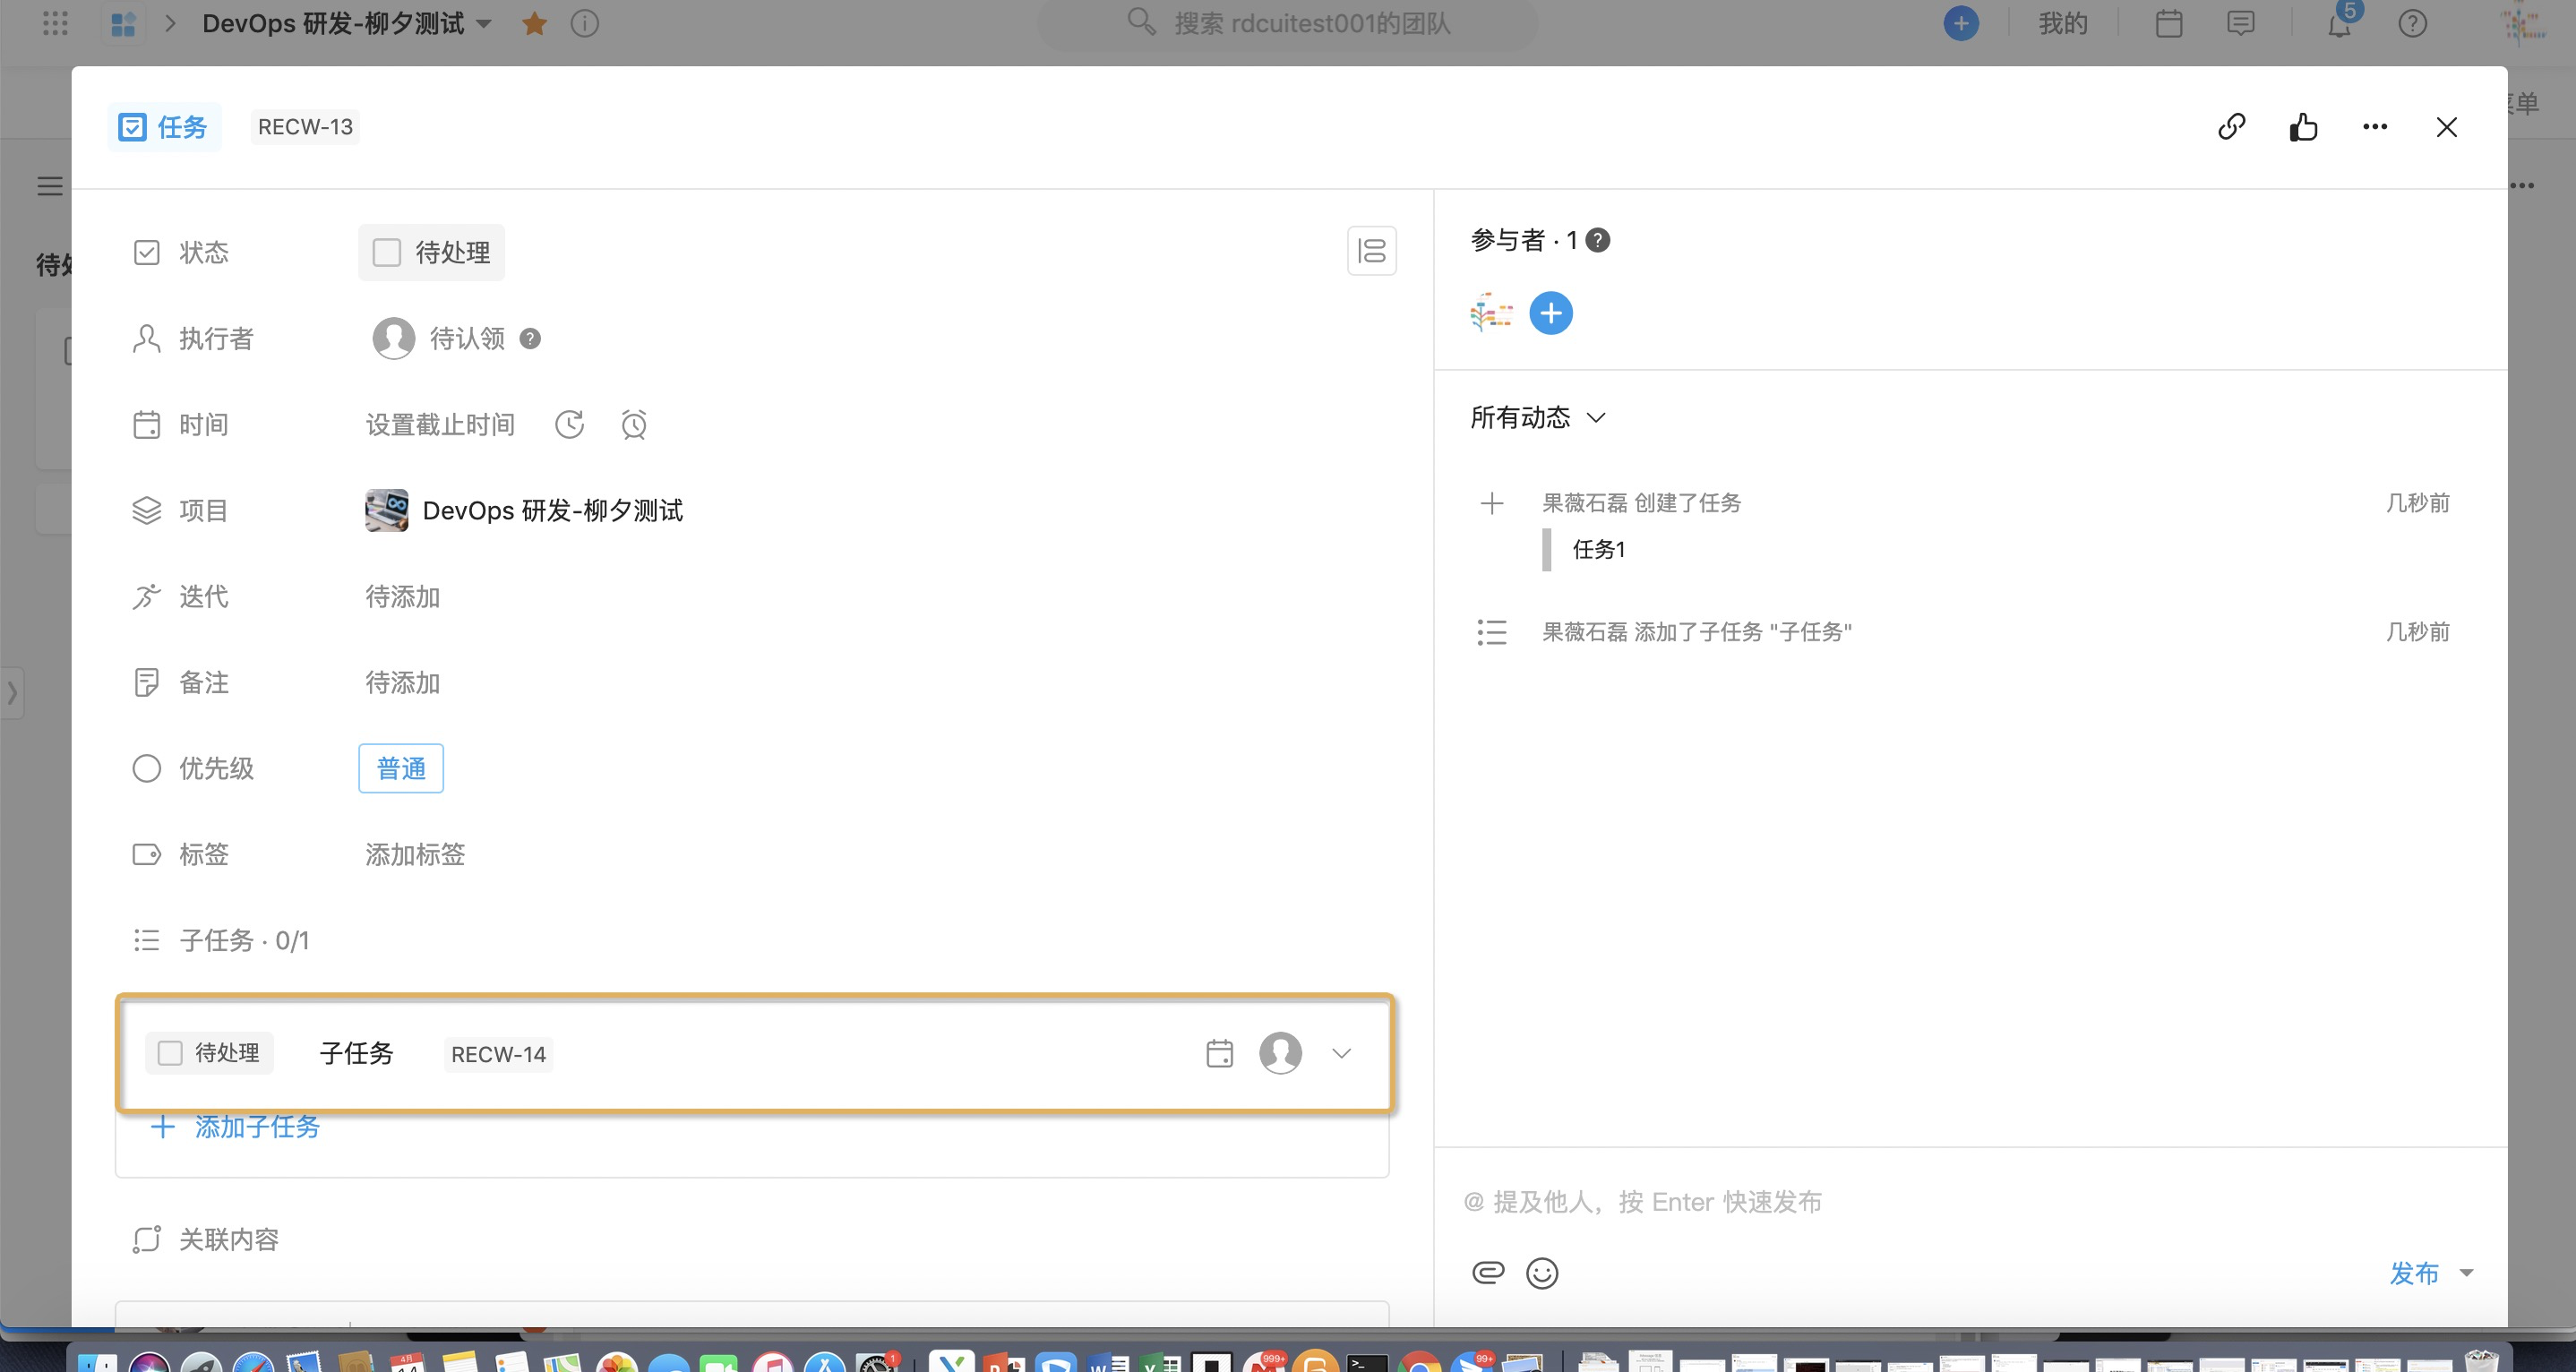
Task: Like the task with thumbs-up icon
Action: [2303, 127]
